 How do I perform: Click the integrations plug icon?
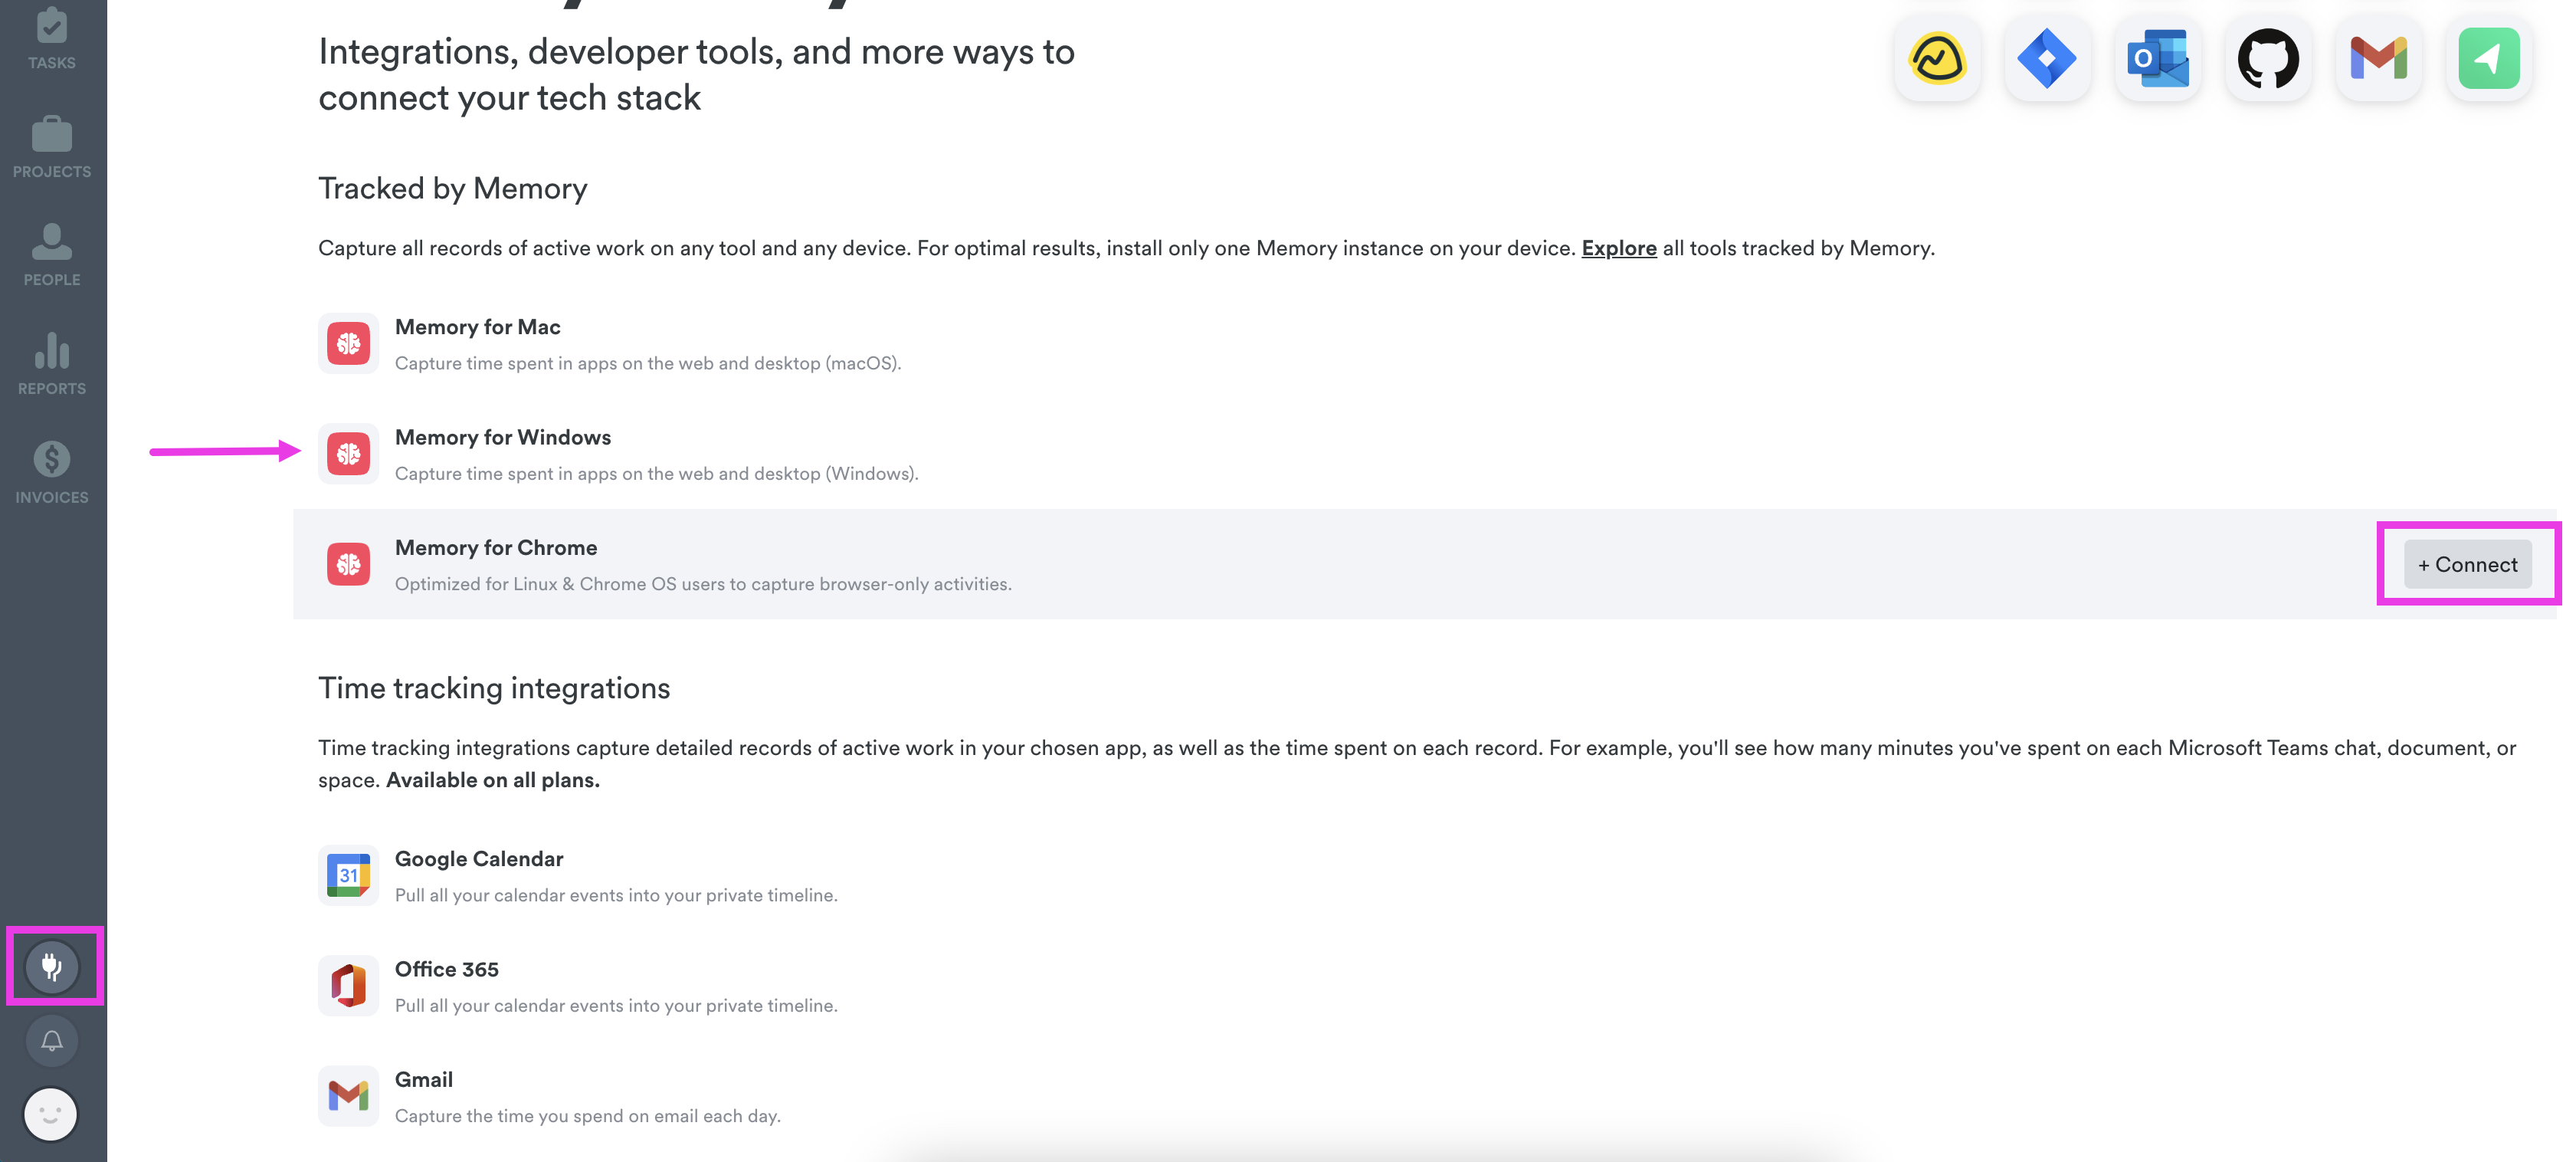(x=52, y=966)
